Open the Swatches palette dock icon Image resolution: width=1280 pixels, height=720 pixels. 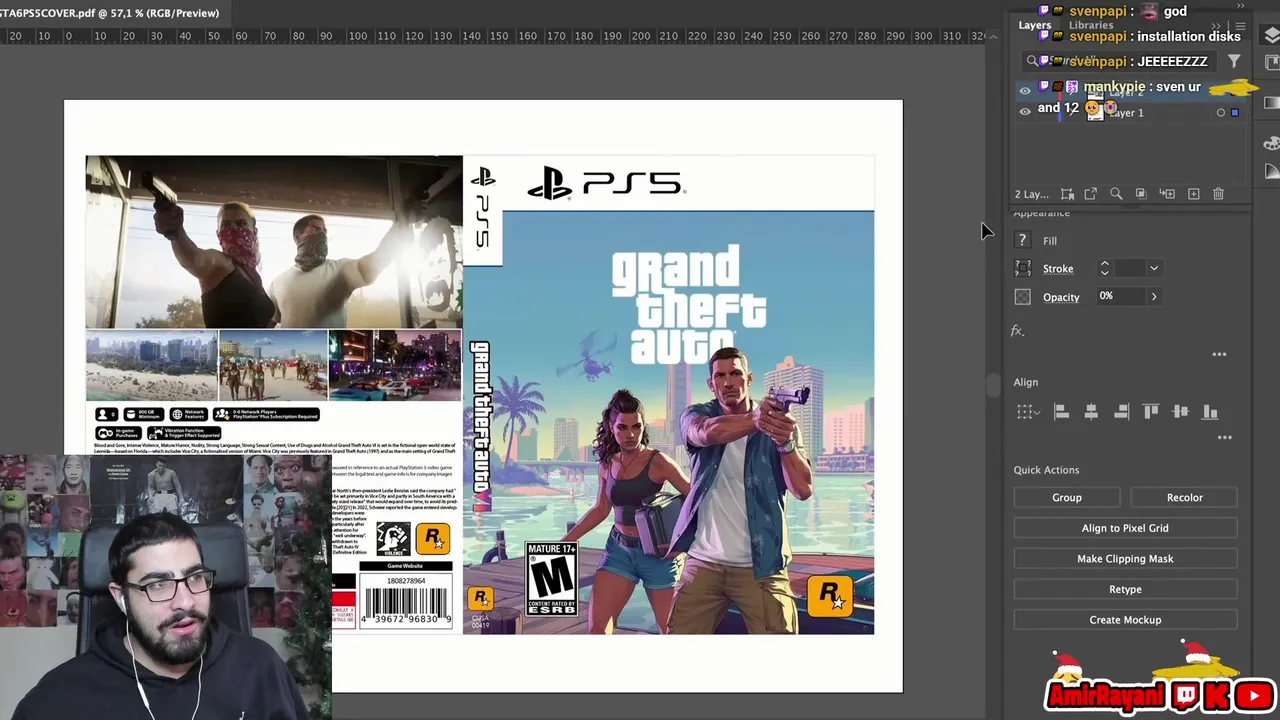[x=1272, y=143]
